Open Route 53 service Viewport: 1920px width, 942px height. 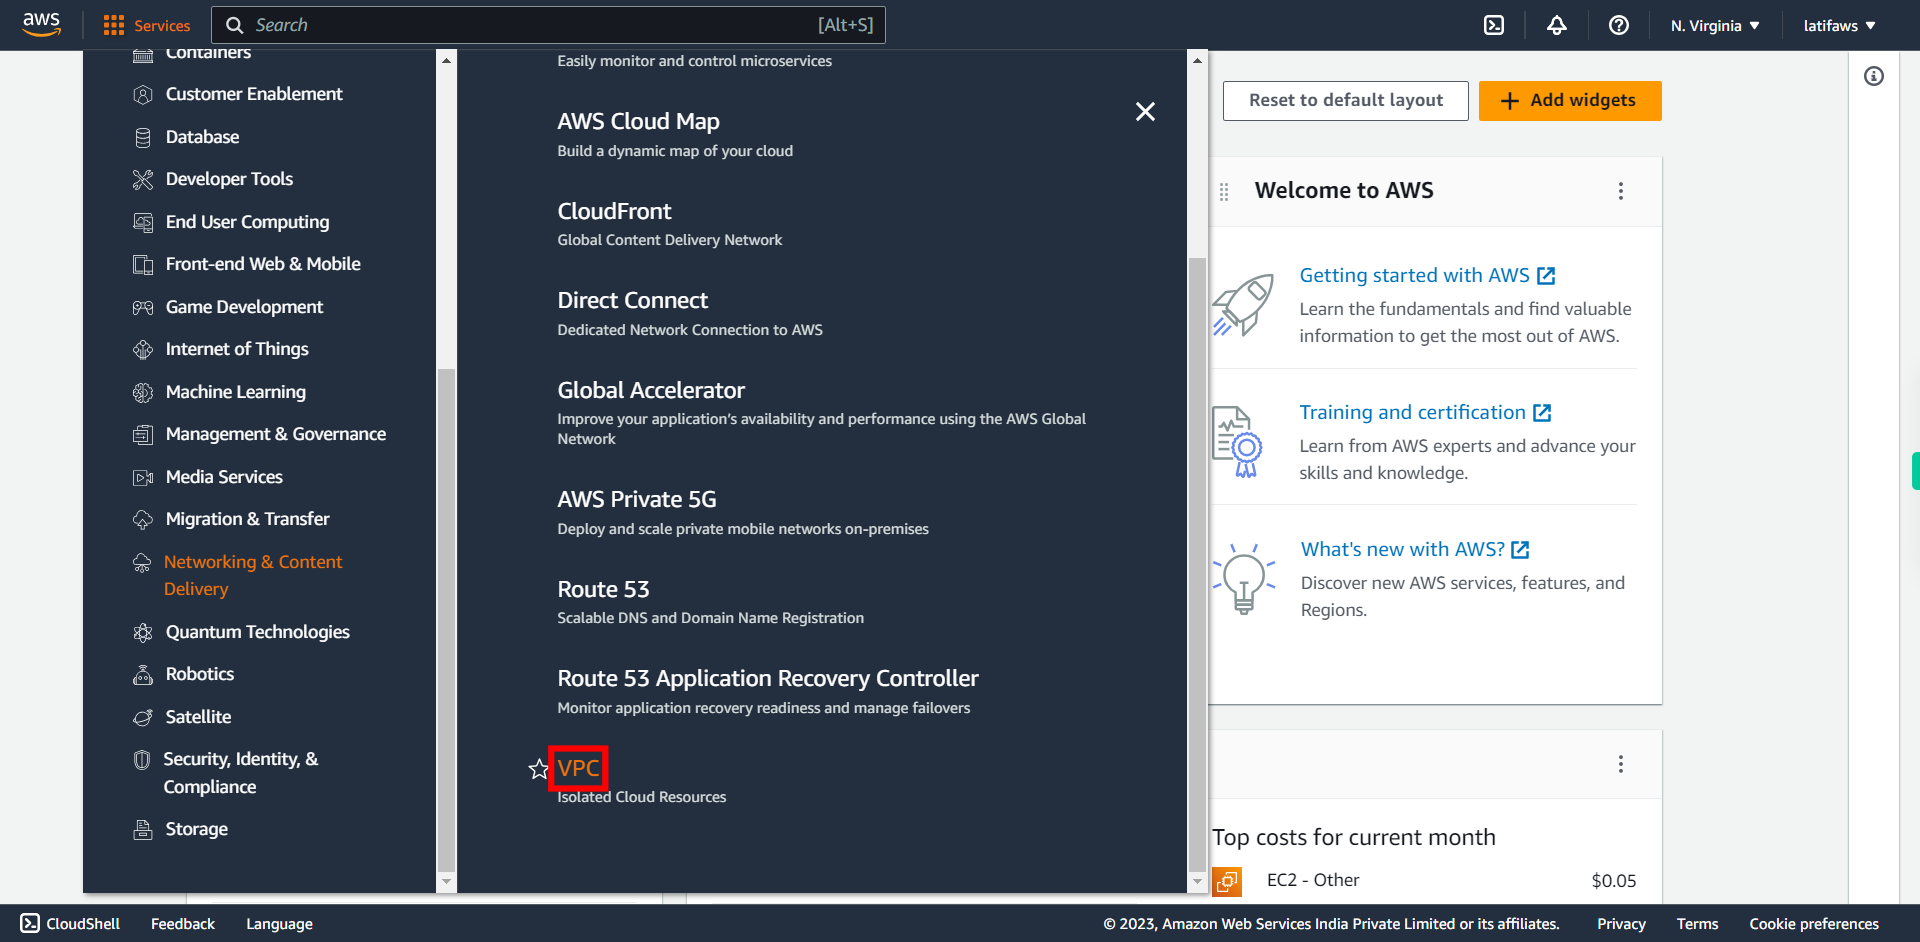pos(603,589)
